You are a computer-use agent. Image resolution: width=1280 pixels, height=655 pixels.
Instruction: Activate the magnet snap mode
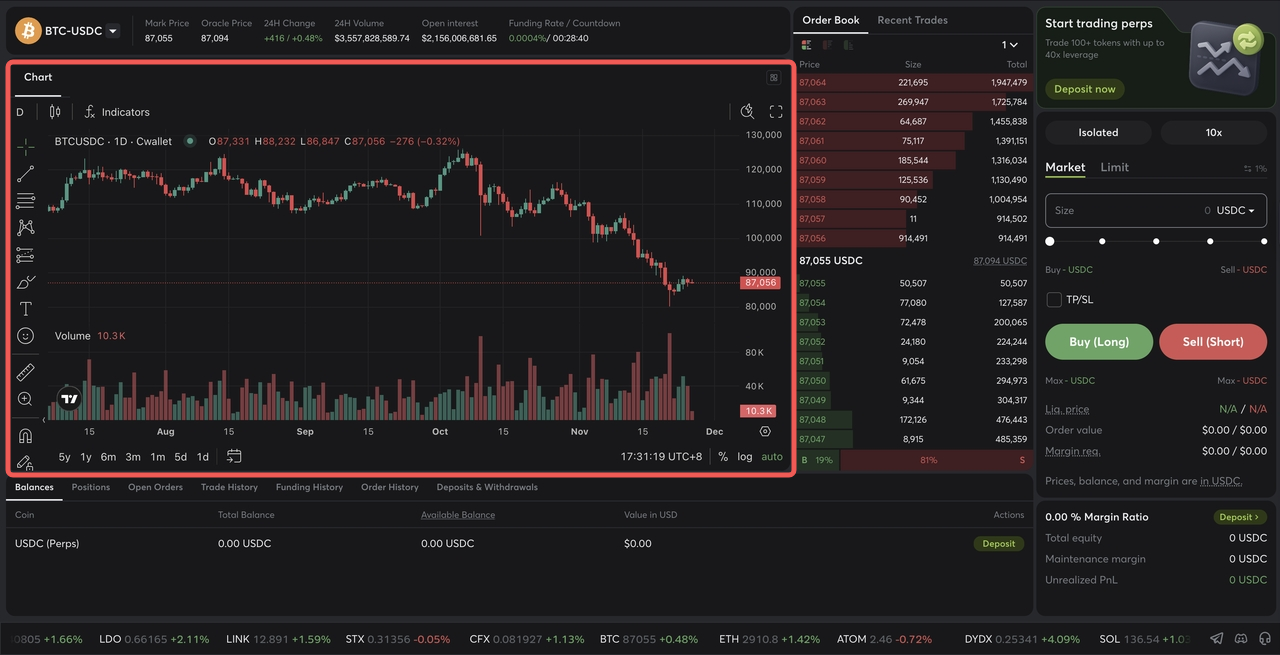[x=26, y=435]
